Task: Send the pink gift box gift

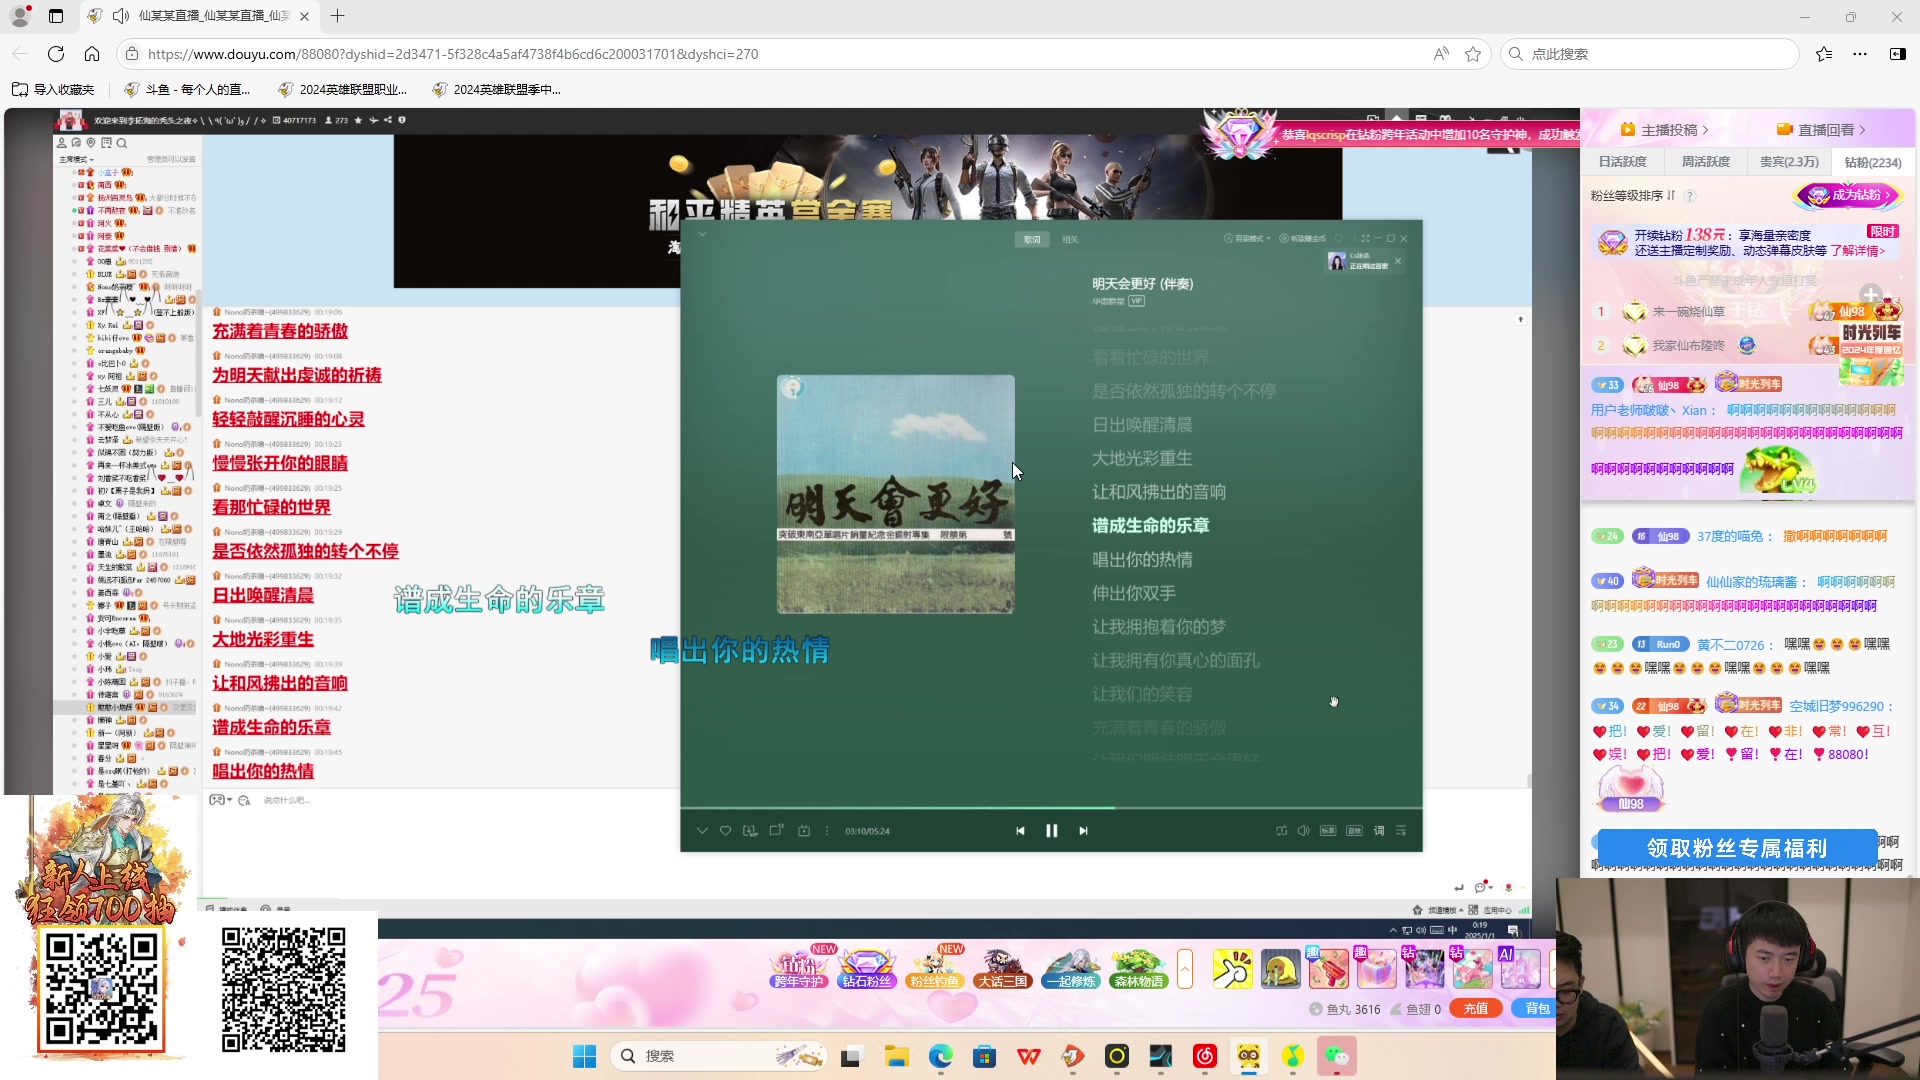Action: coord(1376,969)
